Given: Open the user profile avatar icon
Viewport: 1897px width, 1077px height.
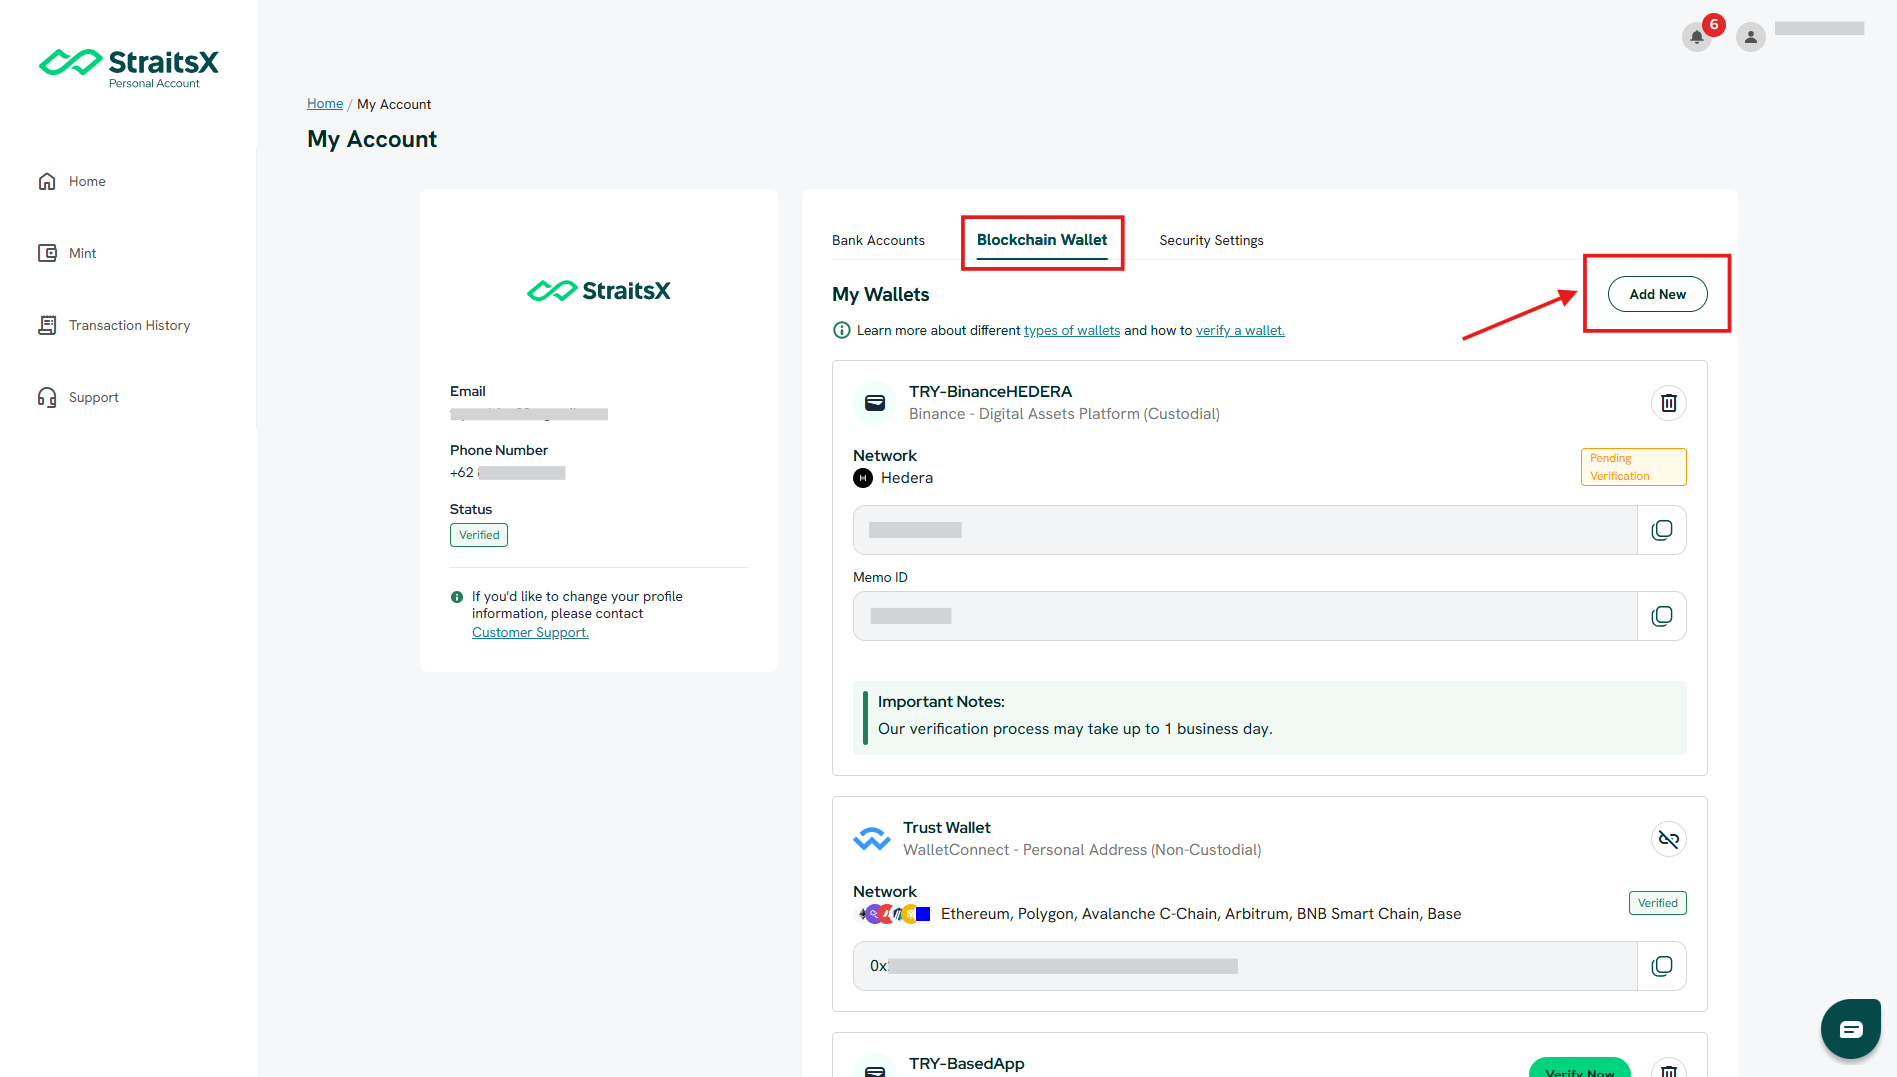Looking at the screenshot, I should point(1750,37).
